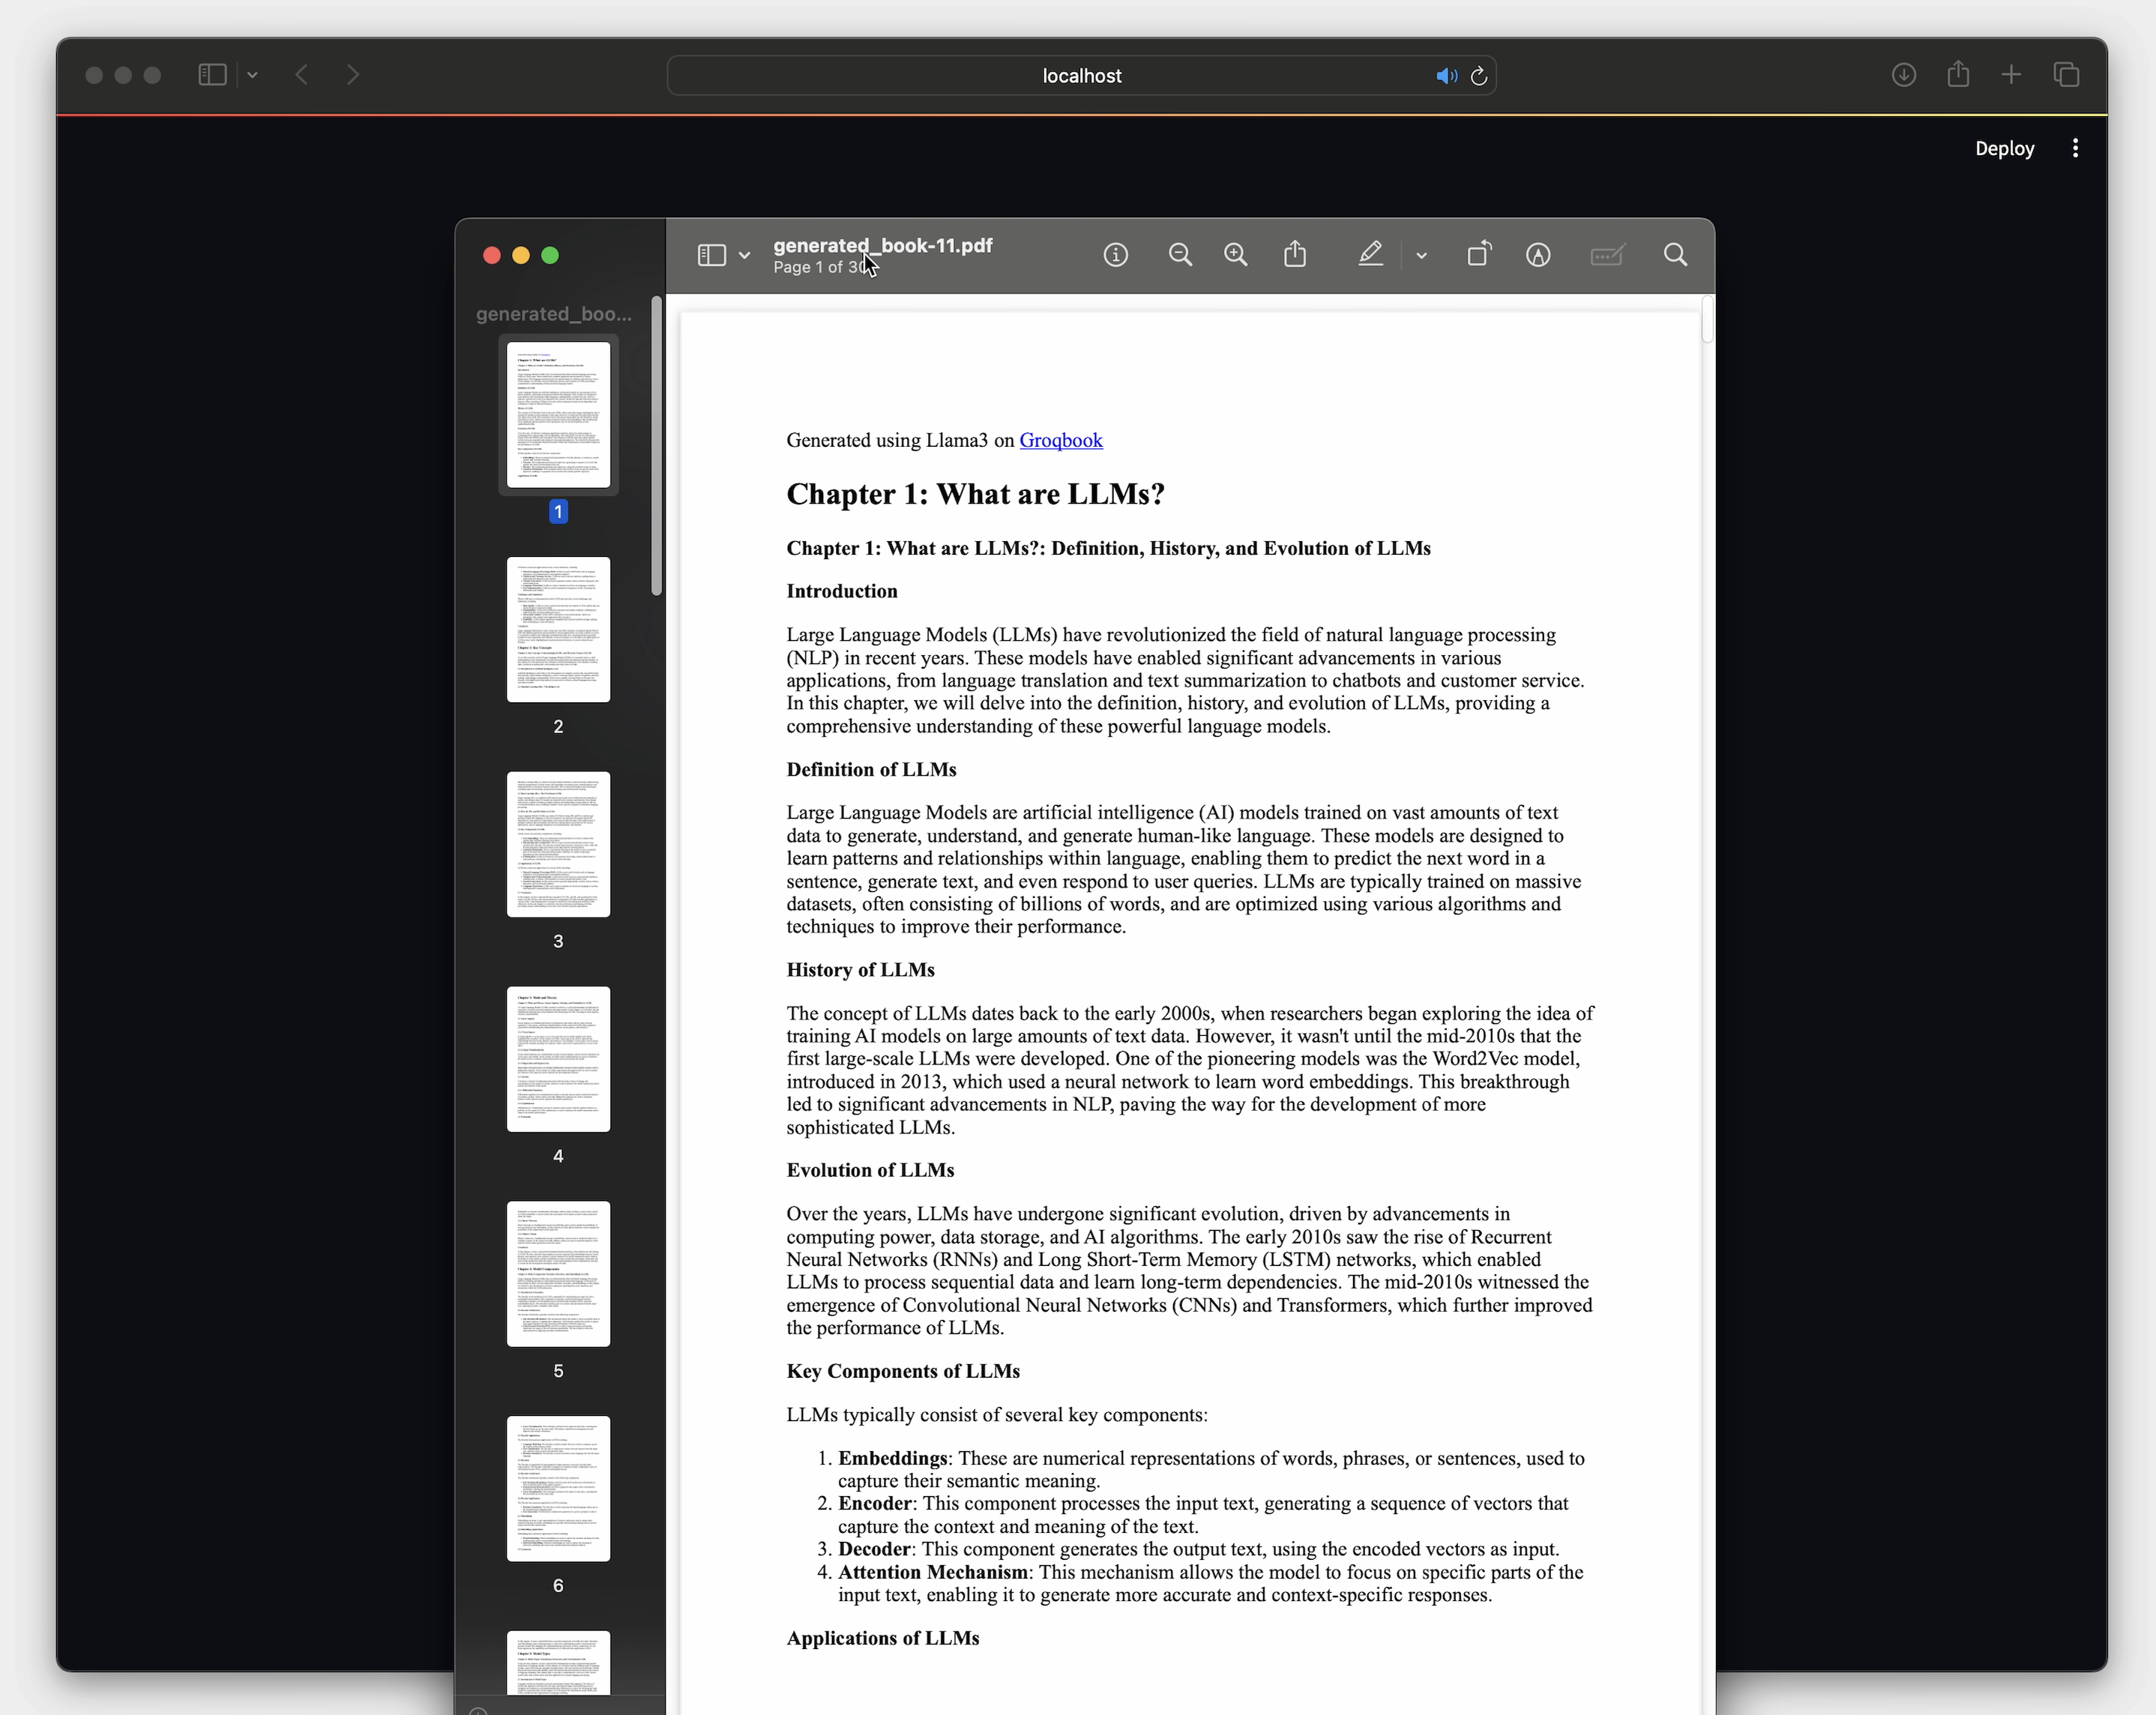Expand Safari sidebar dropdown chevron
This screenshot has width=2156, height=1715.
click(253, 75)
